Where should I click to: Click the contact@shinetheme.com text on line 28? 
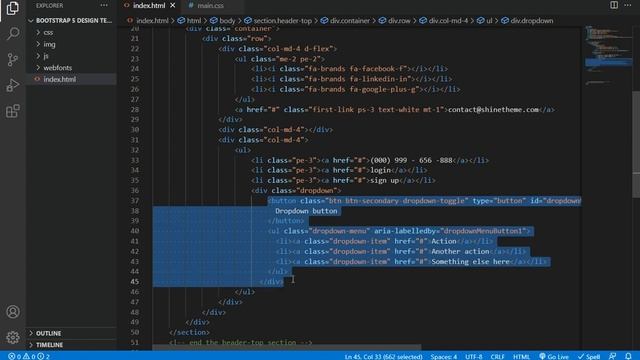click(x=493, y=109)
